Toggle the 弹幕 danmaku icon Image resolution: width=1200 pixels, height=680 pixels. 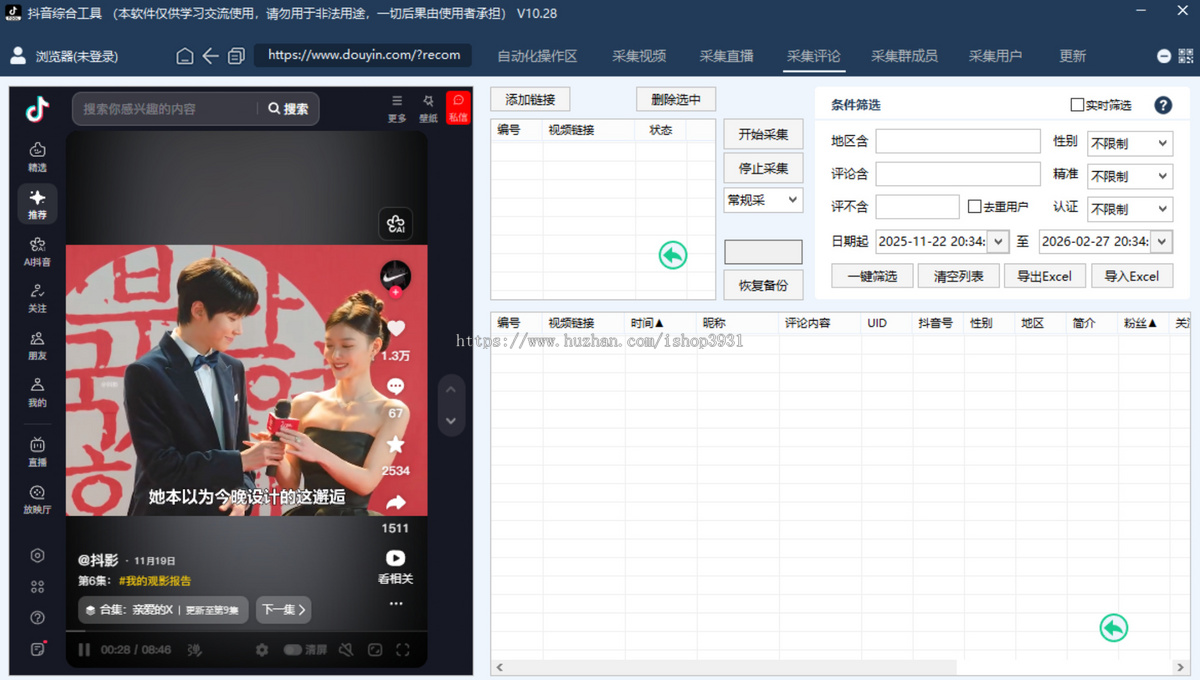(195, 650)
